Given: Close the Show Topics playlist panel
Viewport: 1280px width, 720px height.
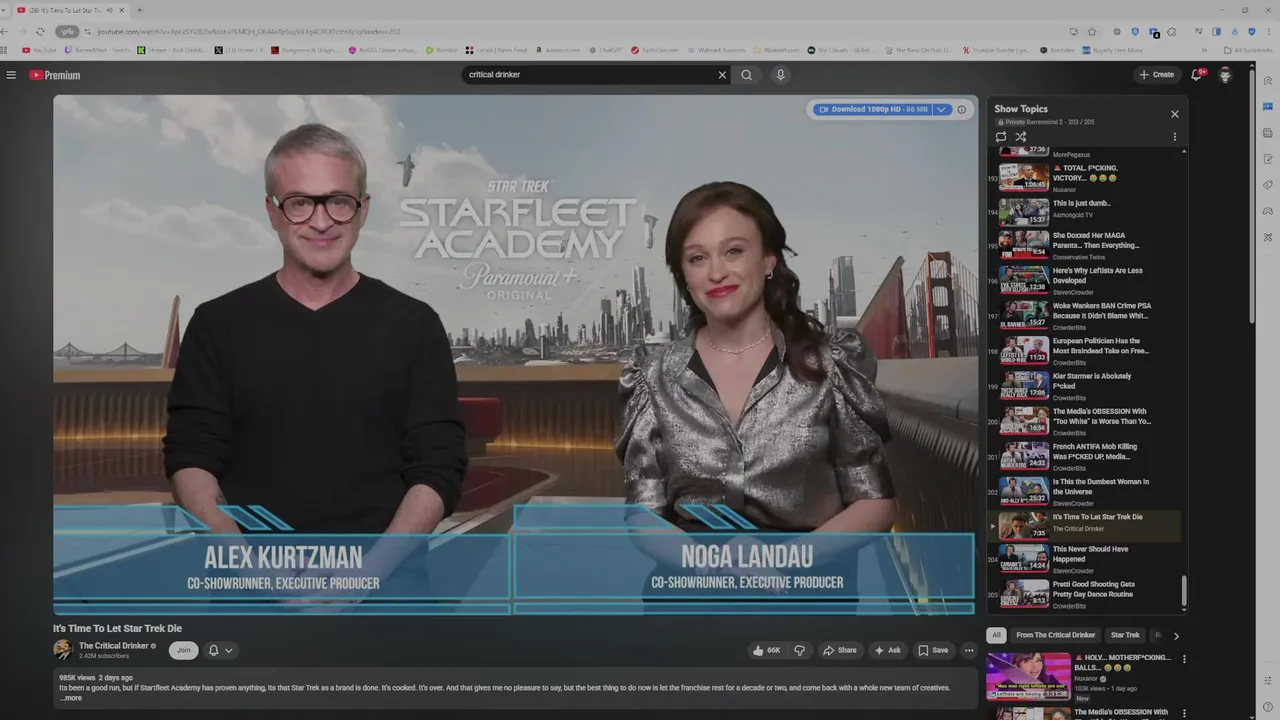Looking at the screenshot, I should coord(1175,114).
